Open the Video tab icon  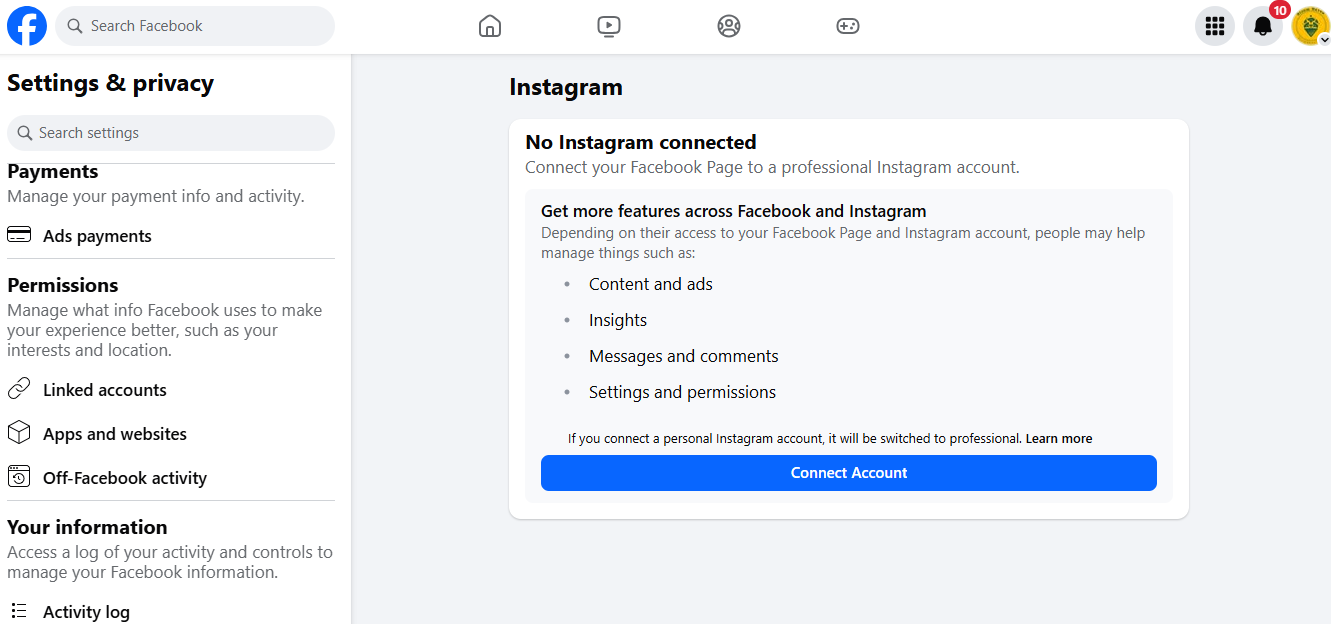point(609,26)
